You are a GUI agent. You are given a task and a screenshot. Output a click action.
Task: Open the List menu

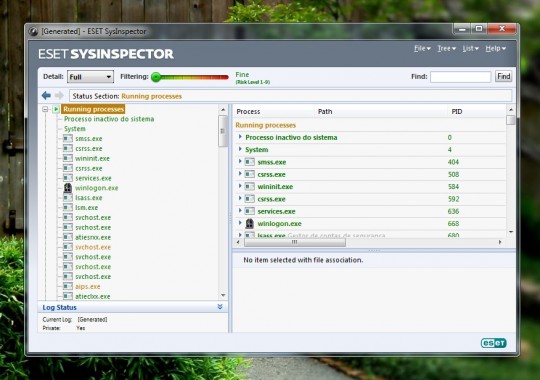tap(470, 49)
